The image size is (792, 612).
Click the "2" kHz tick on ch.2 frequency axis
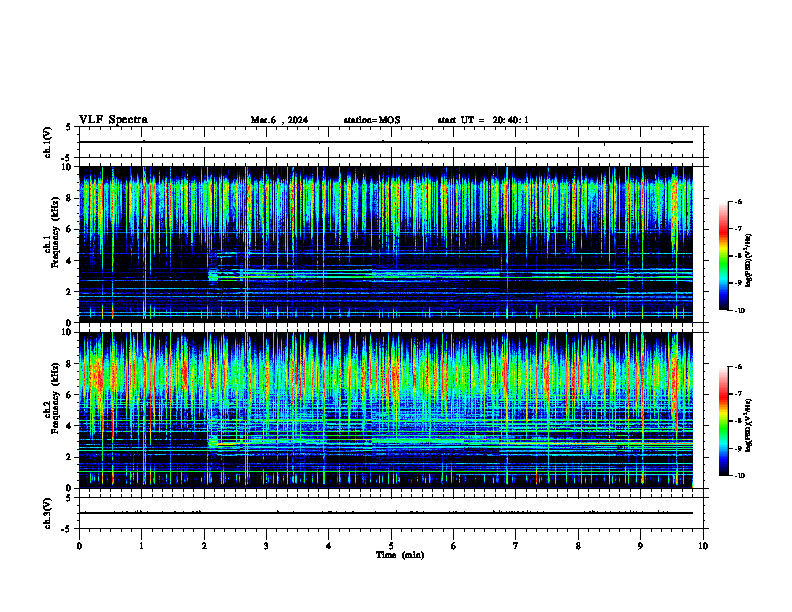click(x=70, y=457)
